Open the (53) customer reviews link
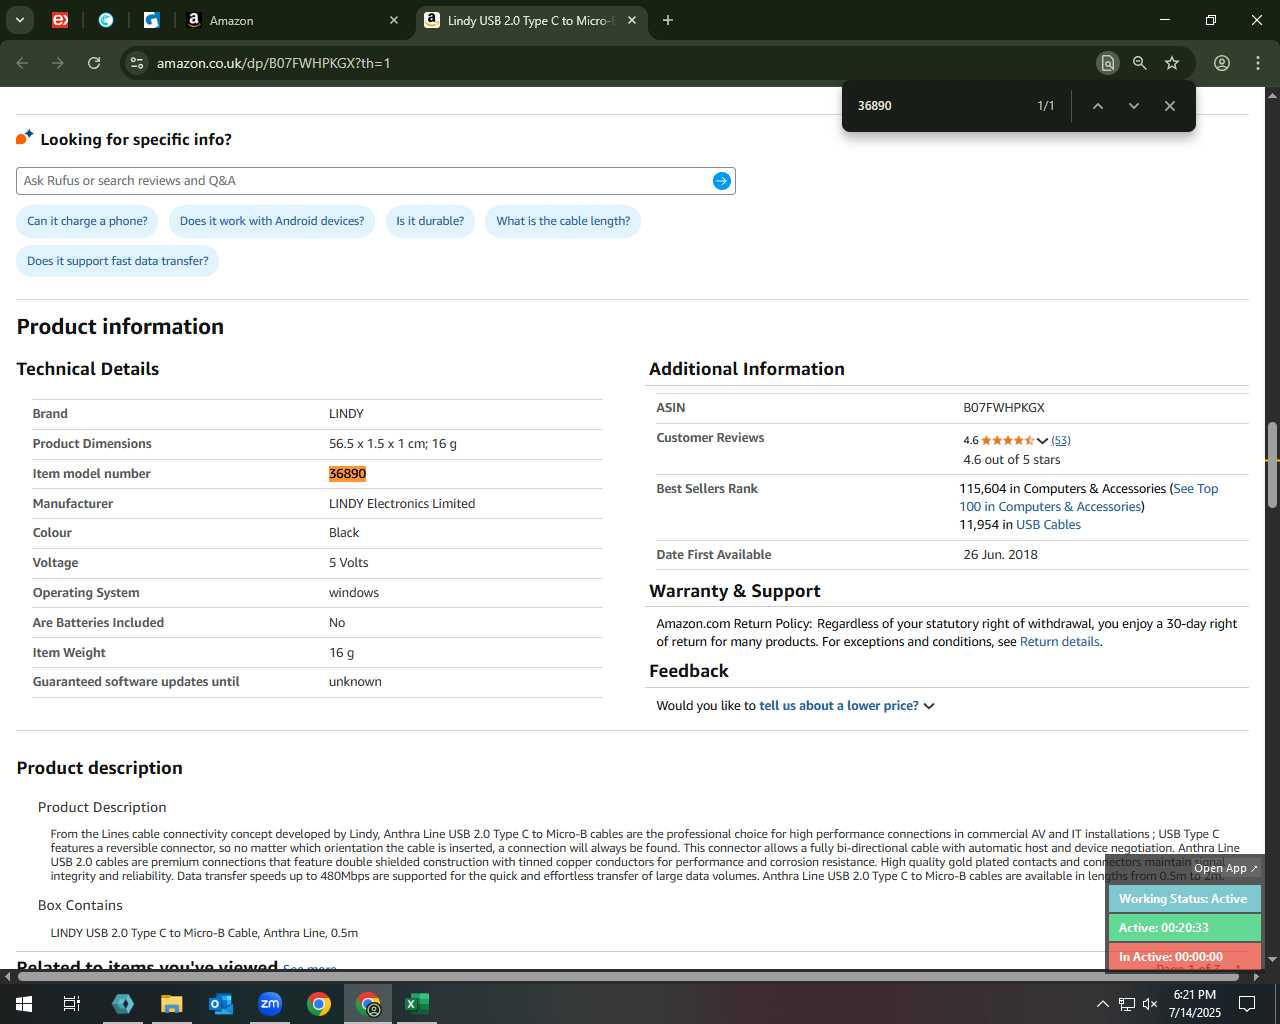This screenshot has height=1024, width=1280. pos(1061,440)
